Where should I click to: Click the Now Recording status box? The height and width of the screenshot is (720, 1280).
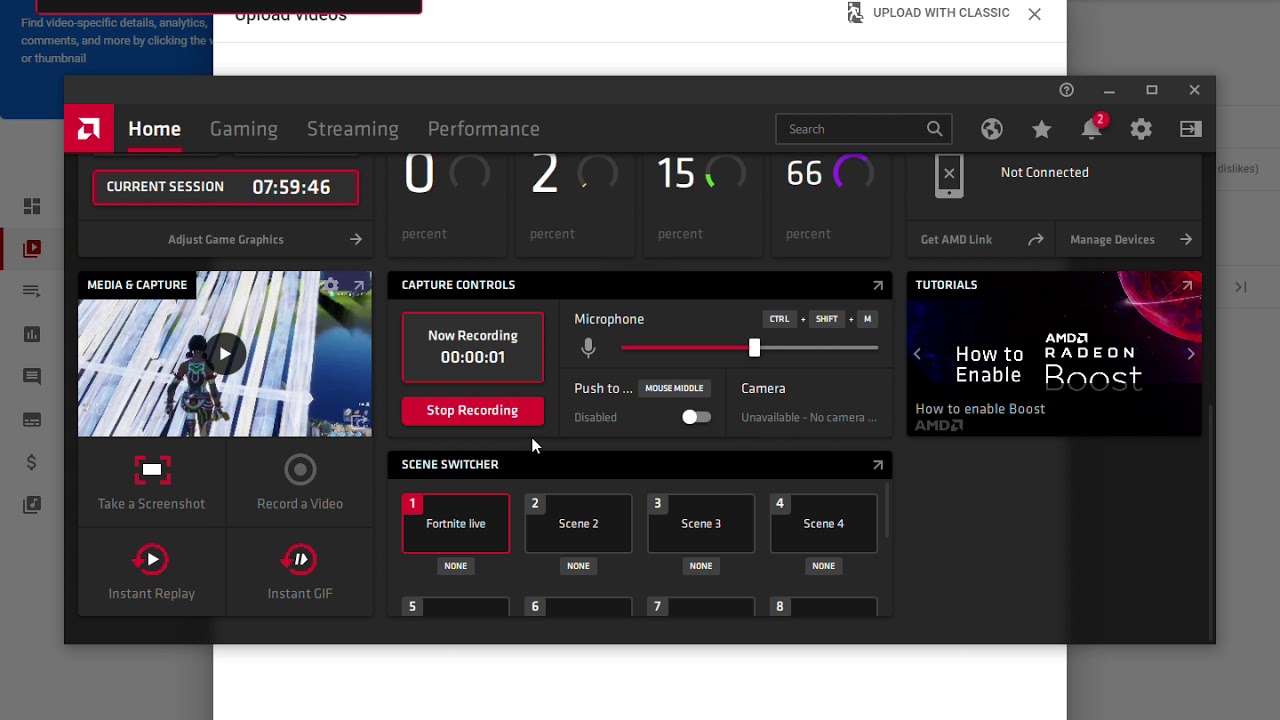point(473,347)
